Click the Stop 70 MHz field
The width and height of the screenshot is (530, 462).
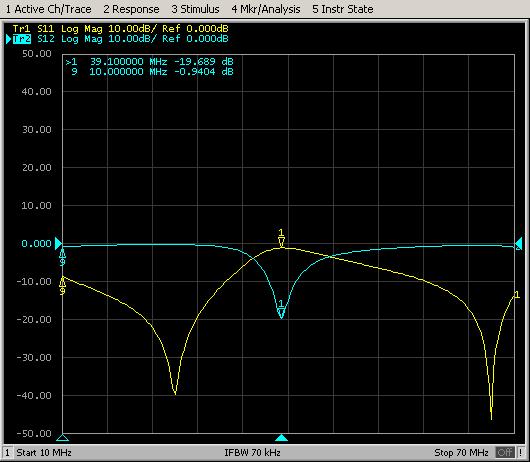461,453
